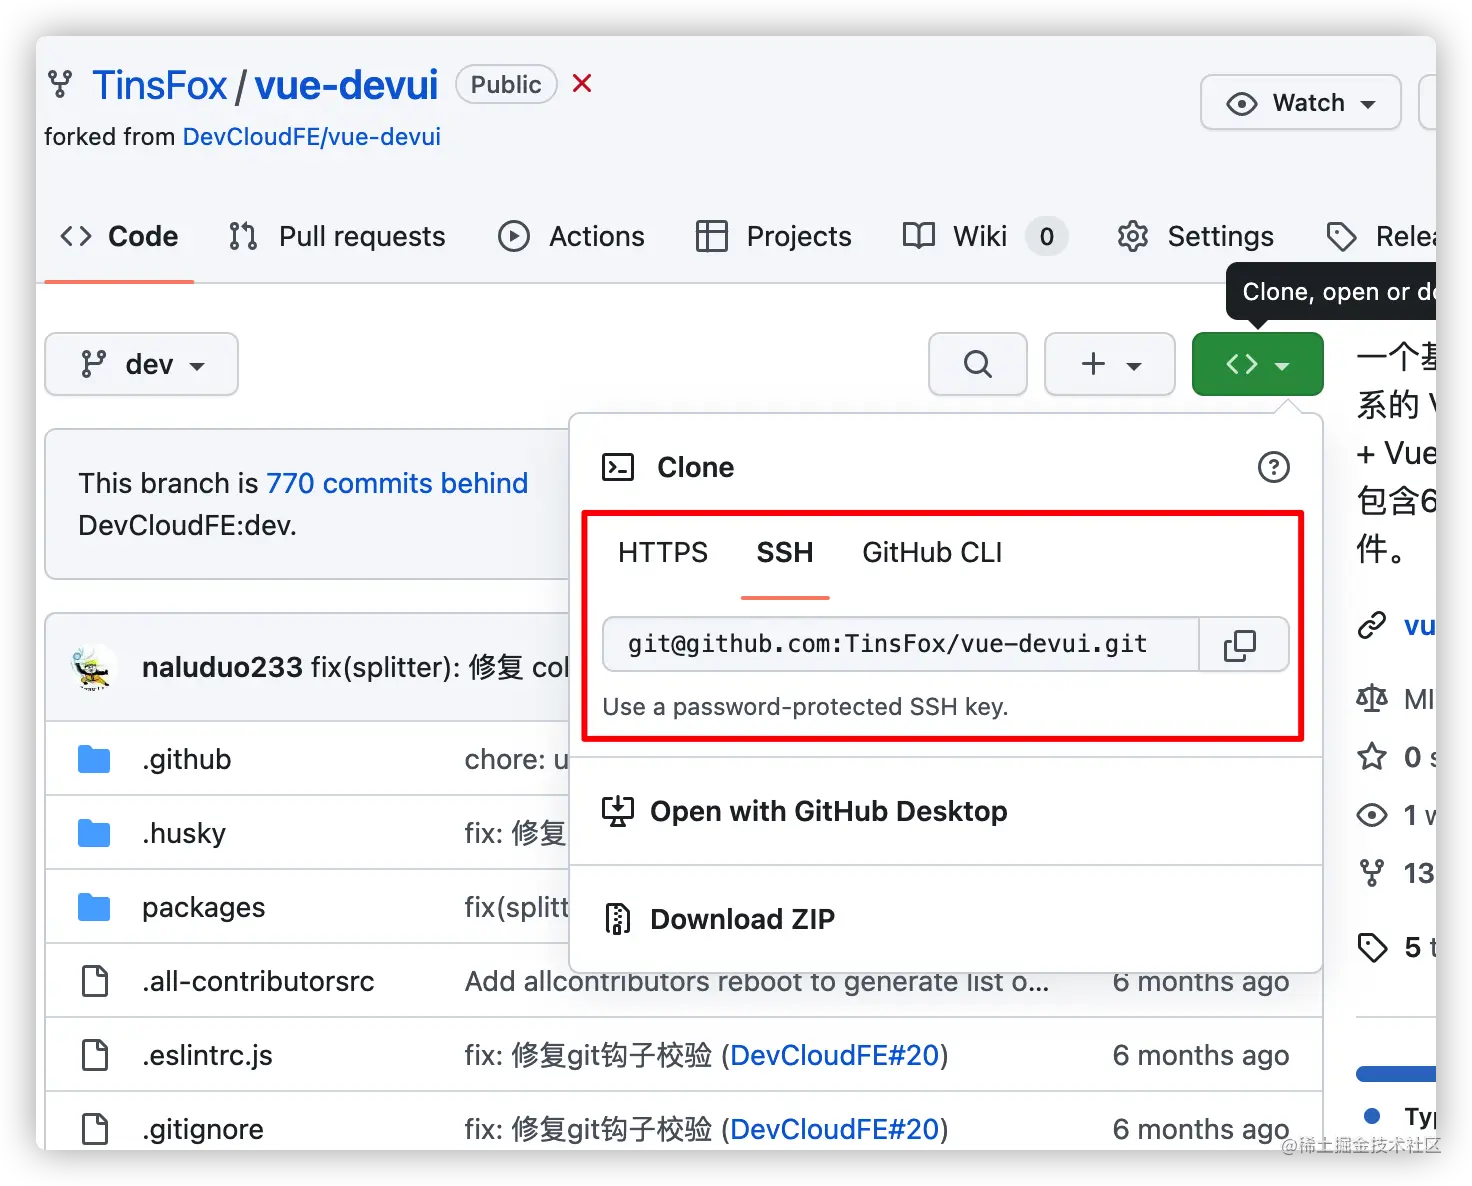
Task: Click the .github folder icon
Action: (x=94, y=759)
